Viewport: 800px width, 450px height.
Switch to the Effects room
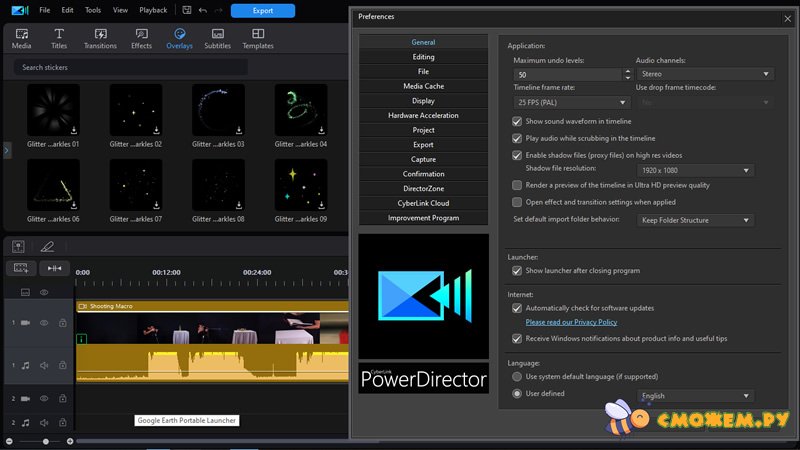pos(141,38)
